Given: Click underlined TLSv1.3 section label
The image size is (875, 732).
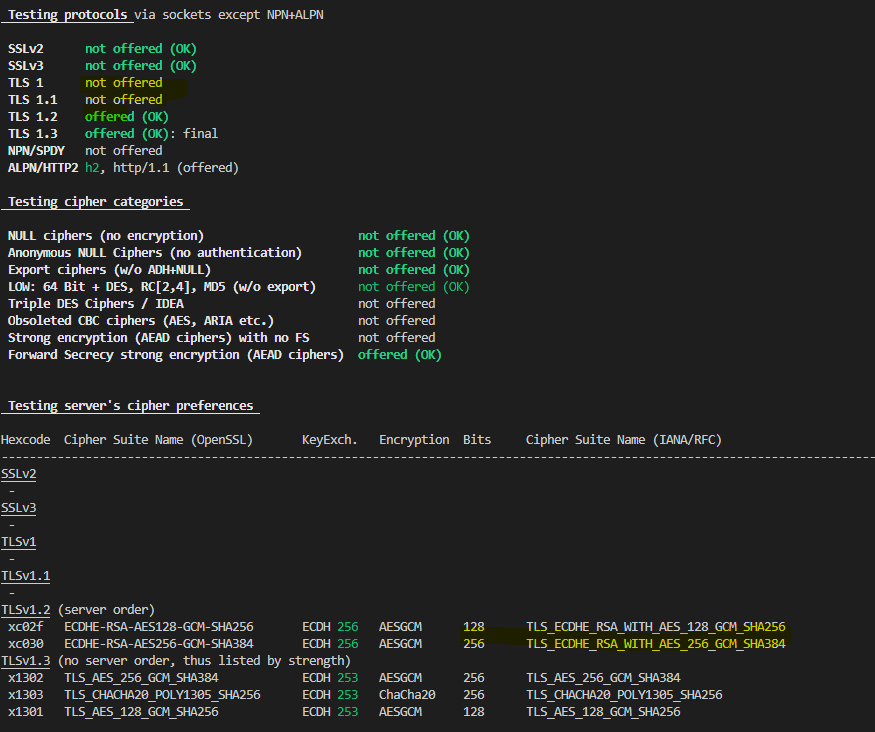Looking at the screenshot, I should (x=25, y=660).
